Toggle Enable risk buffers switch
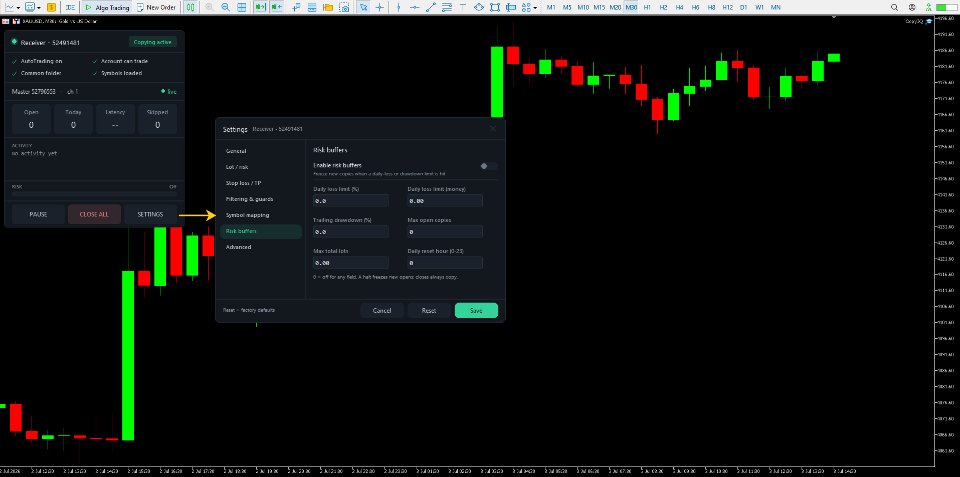 (x=489, y=166)
